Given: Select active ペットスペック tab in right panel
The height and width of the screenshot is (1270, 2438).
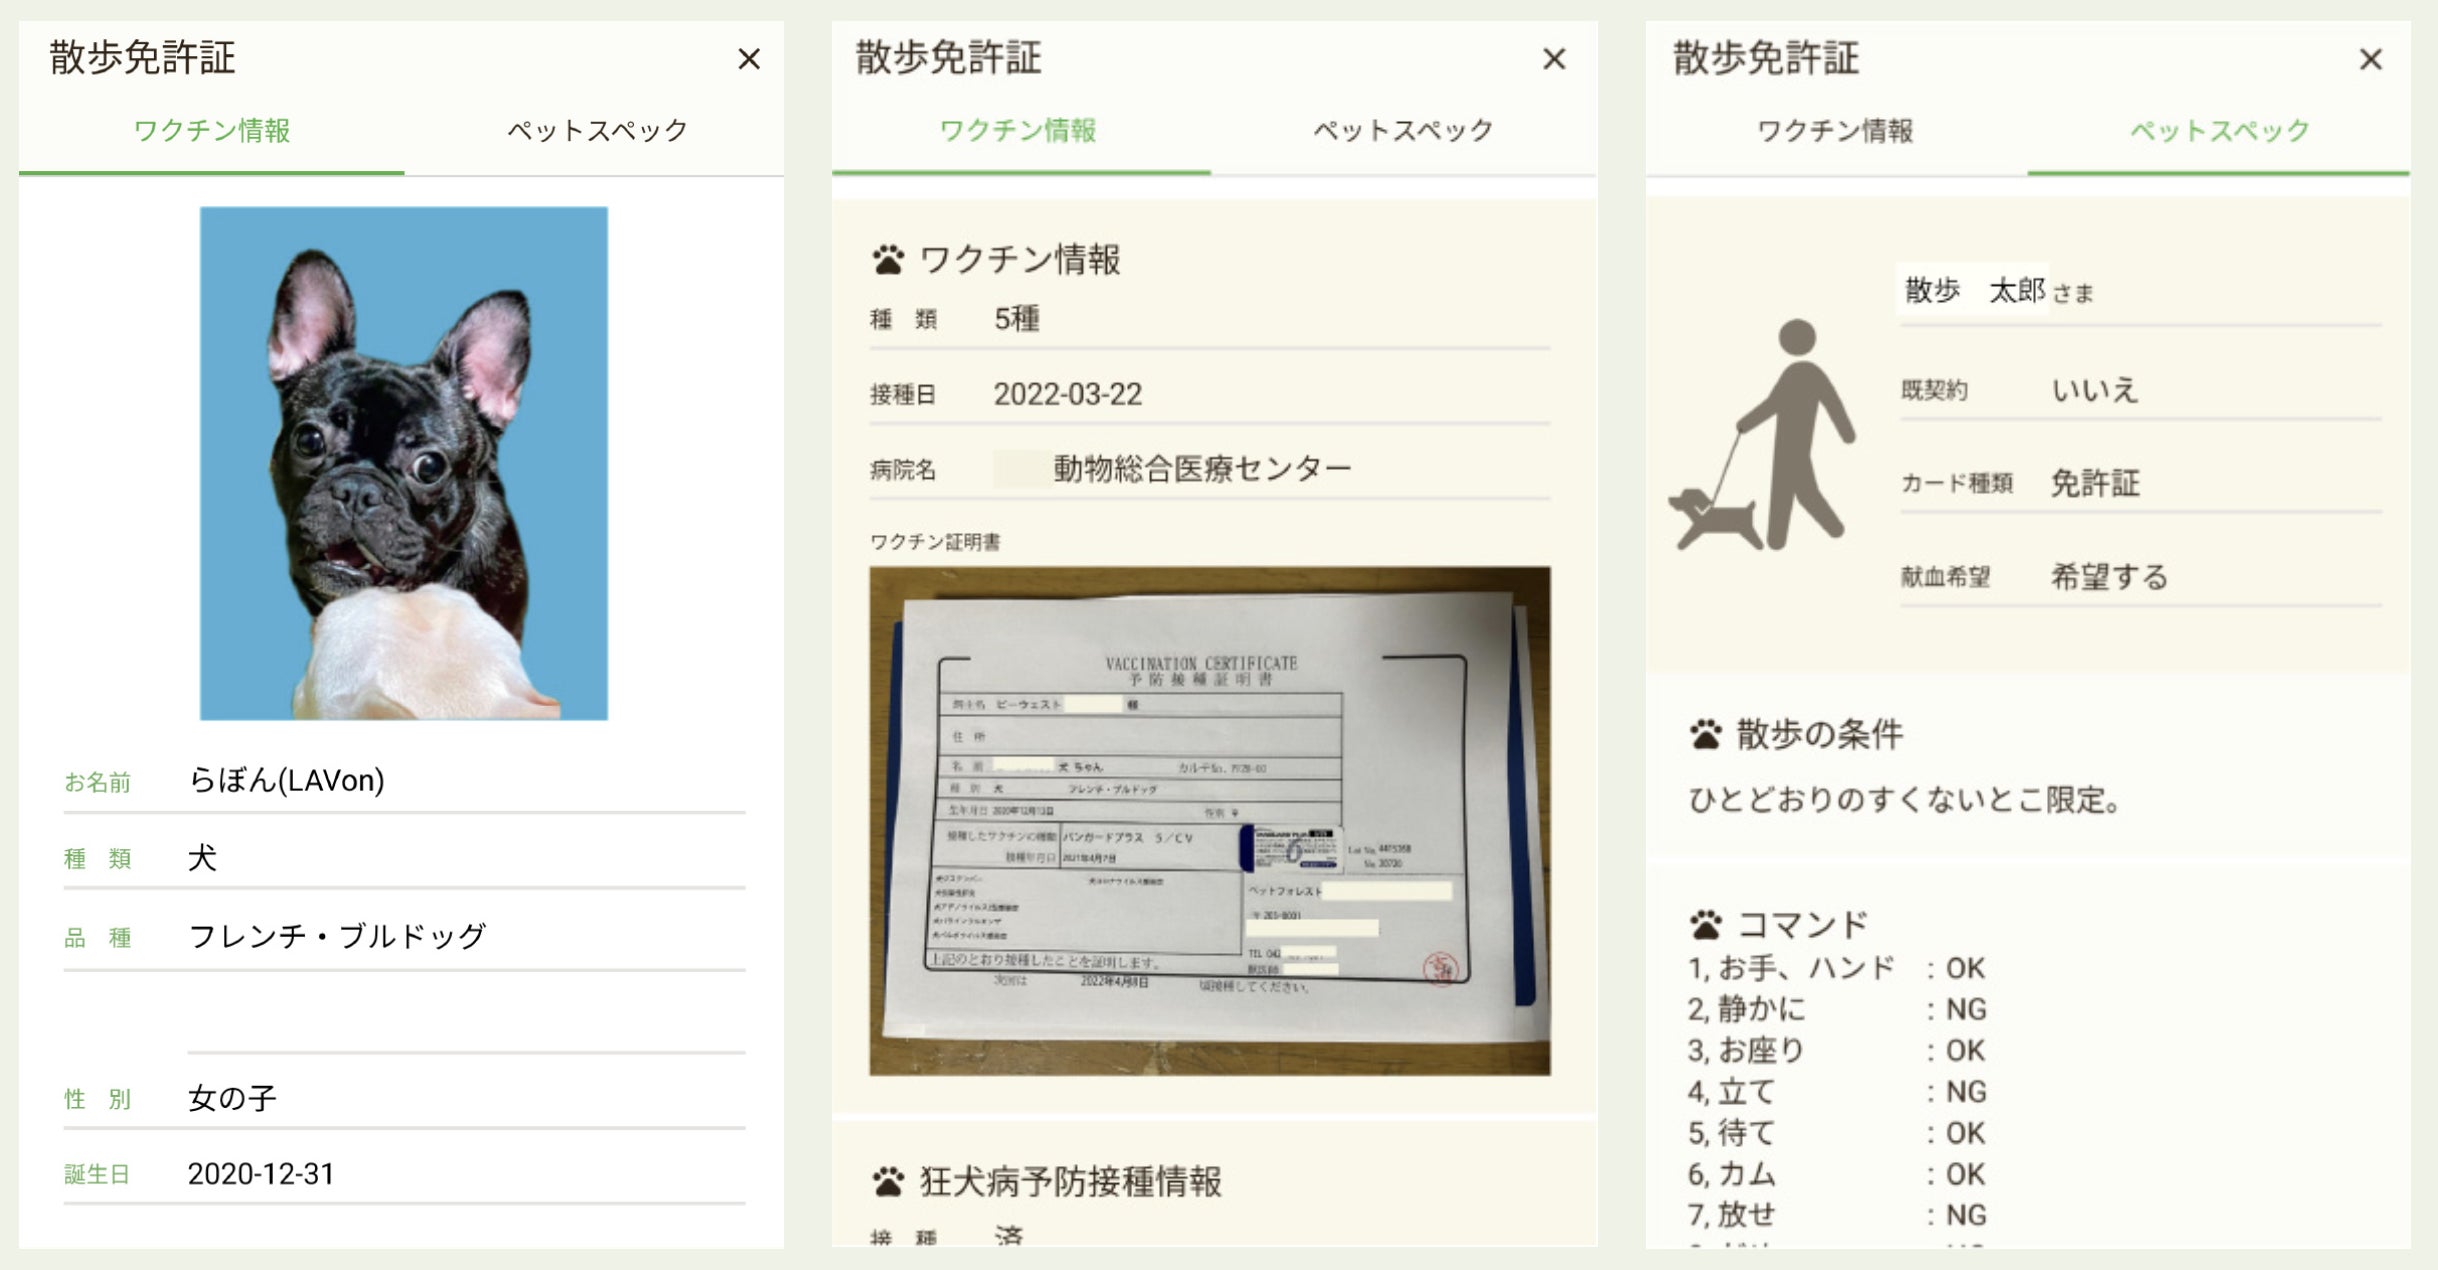Looking at the screenshot, I should (x=2219, y=131).
